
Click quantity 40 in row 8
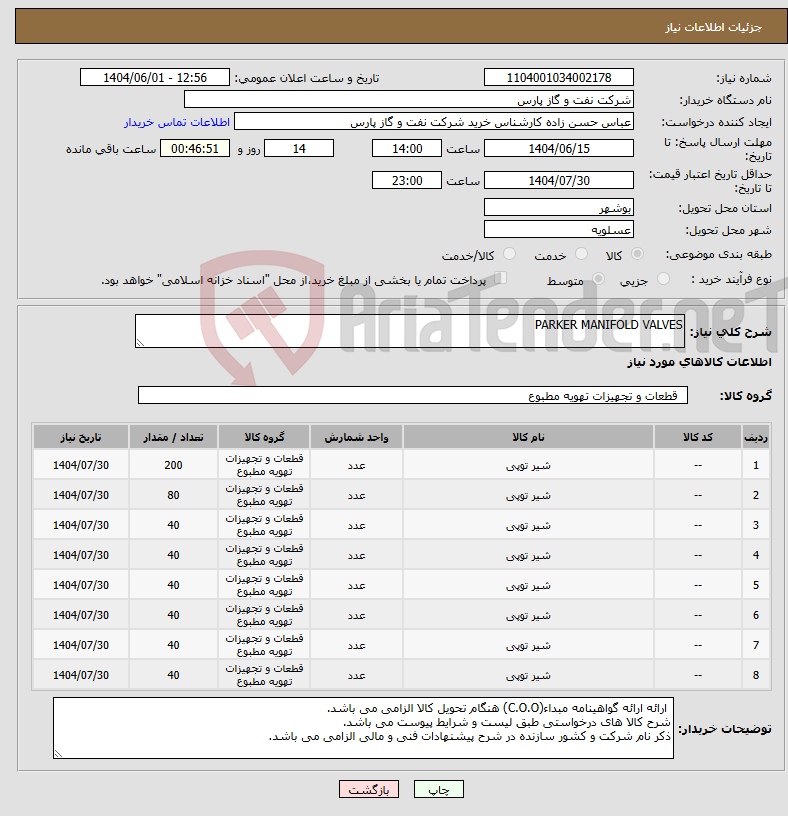coord(173,675)
